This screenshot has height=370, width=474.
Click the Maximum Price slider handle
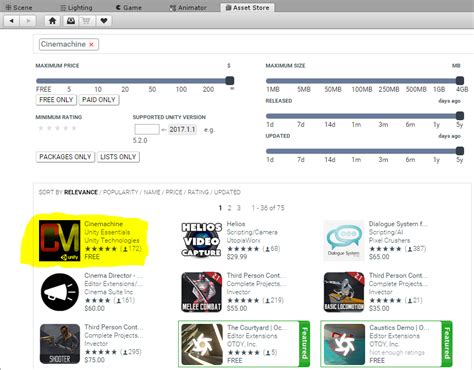[230, 81]
